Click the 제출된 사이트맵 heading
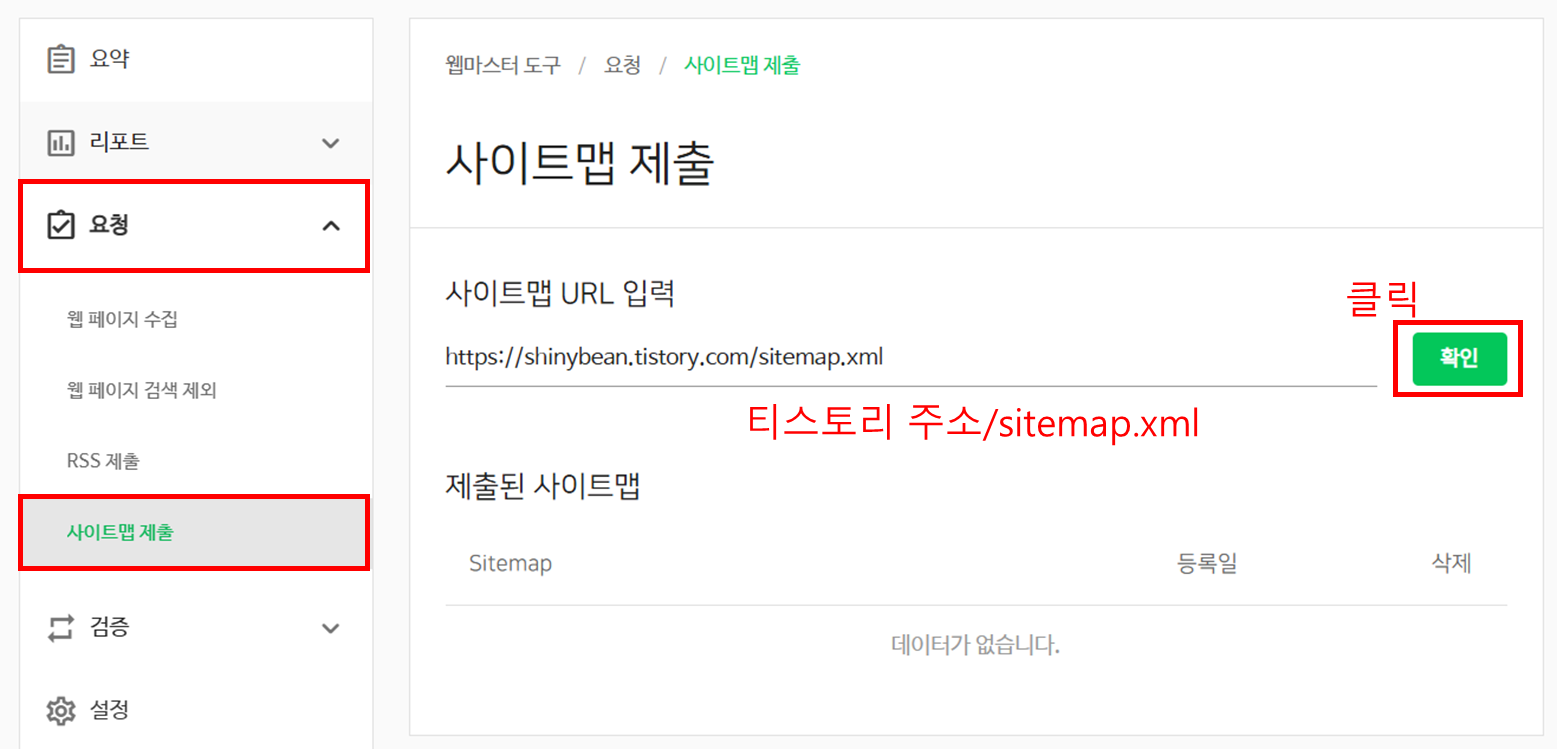The height and width of the screenshot is (749, 1557). tap(543, 486)
